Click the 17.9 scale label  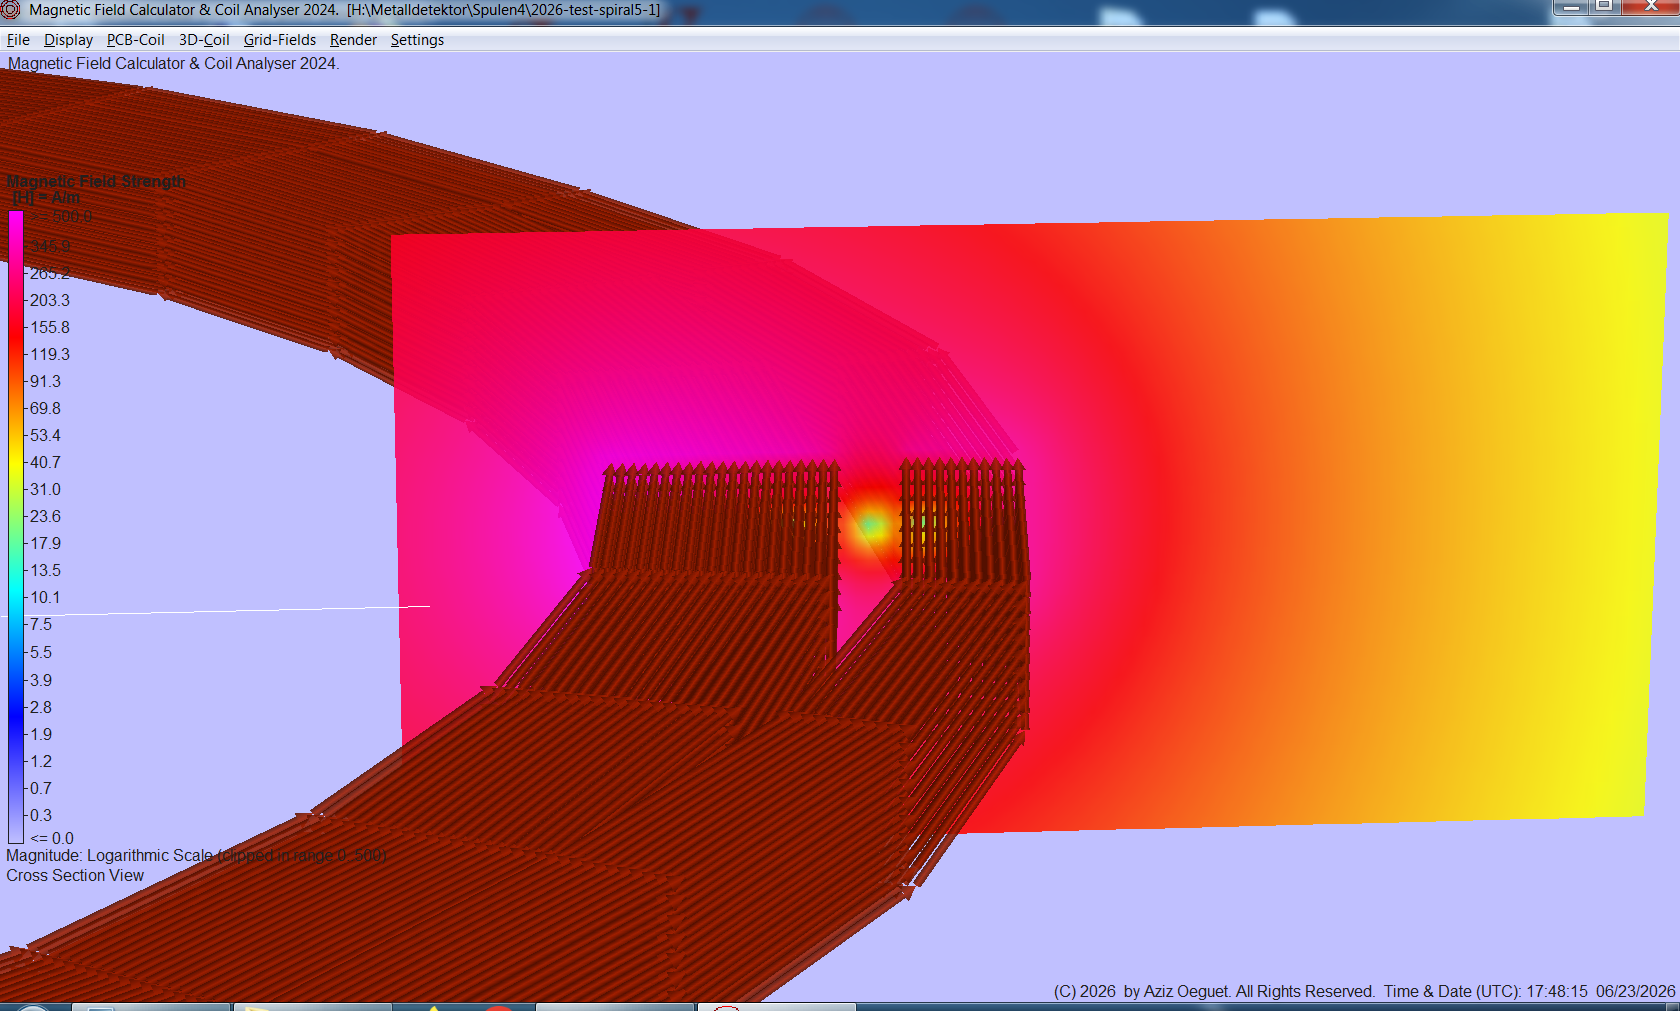point(45,543)
